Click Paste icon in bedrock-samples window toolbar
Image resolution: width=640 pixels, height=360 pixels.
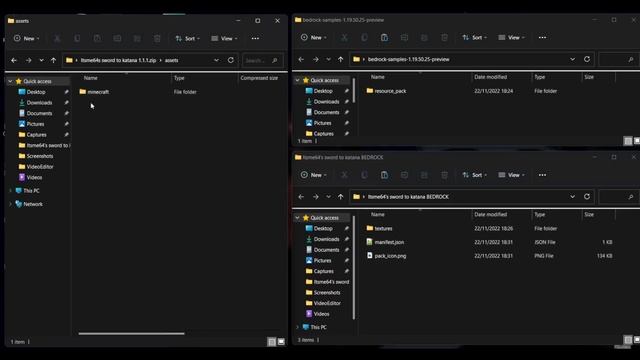click(384, 38)
